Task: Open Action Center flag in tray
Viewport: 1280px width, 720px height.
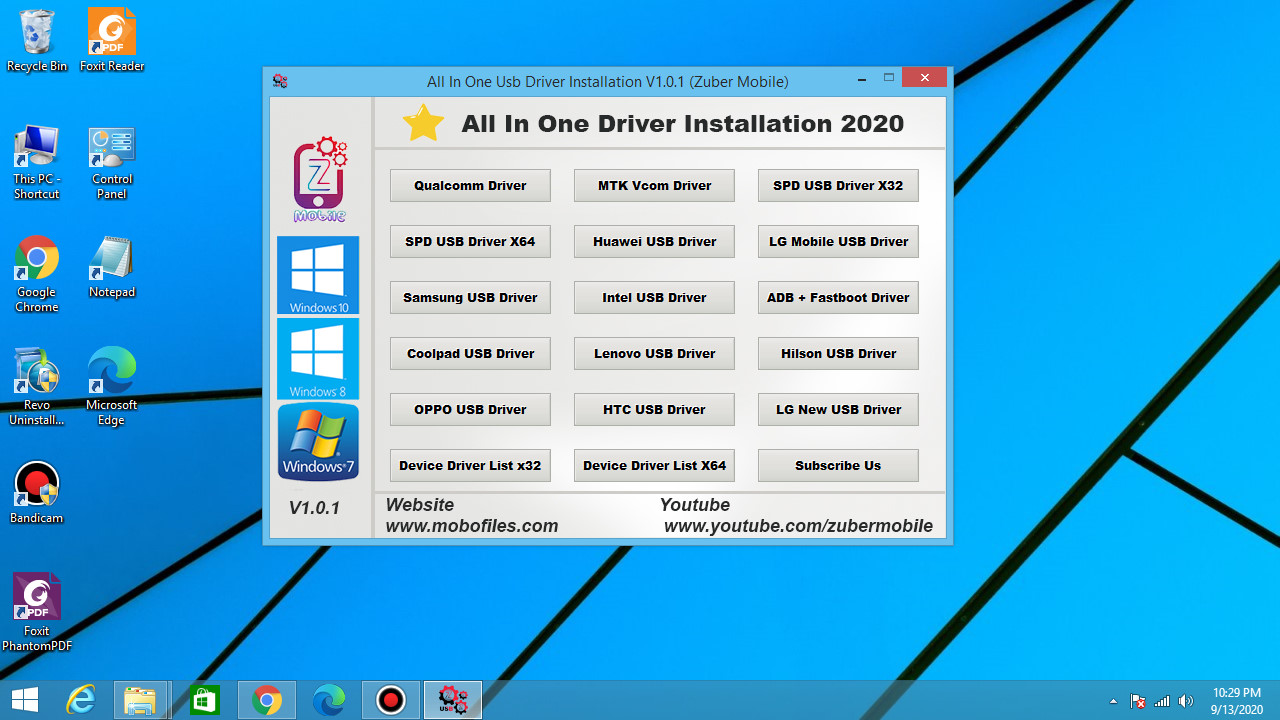Action: pyautogui.click(x=1138, y=701)
